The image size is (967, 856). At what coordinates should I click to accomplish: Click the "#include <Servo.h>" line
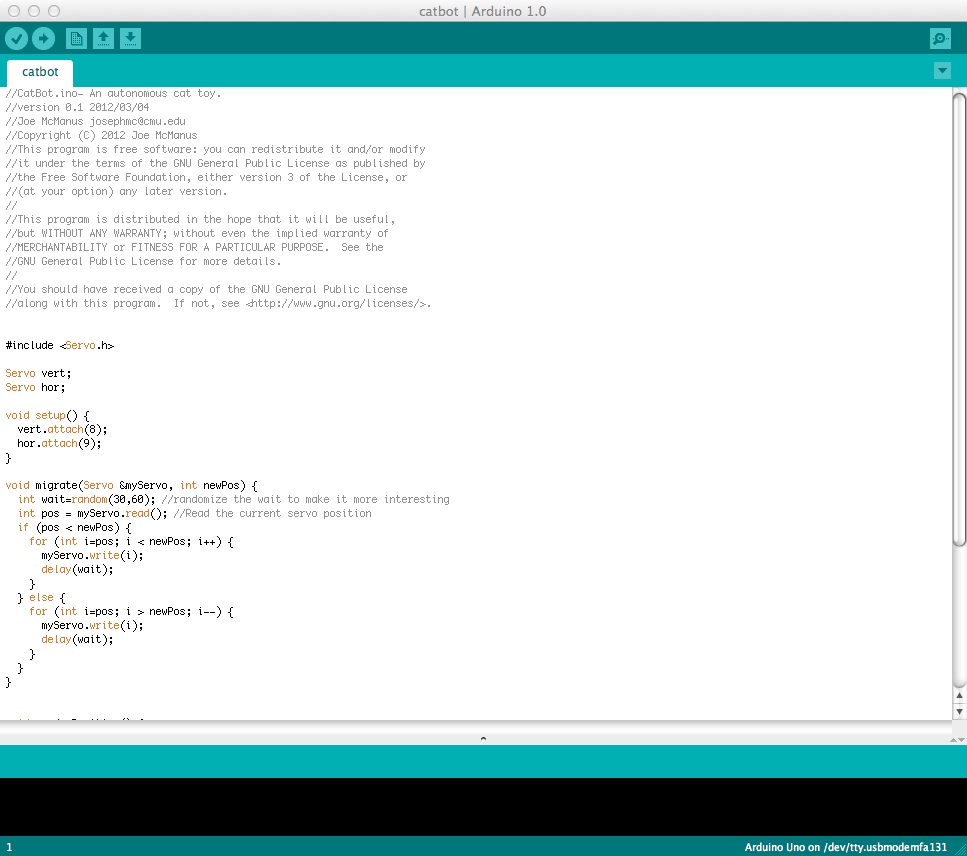click(60, 345)
